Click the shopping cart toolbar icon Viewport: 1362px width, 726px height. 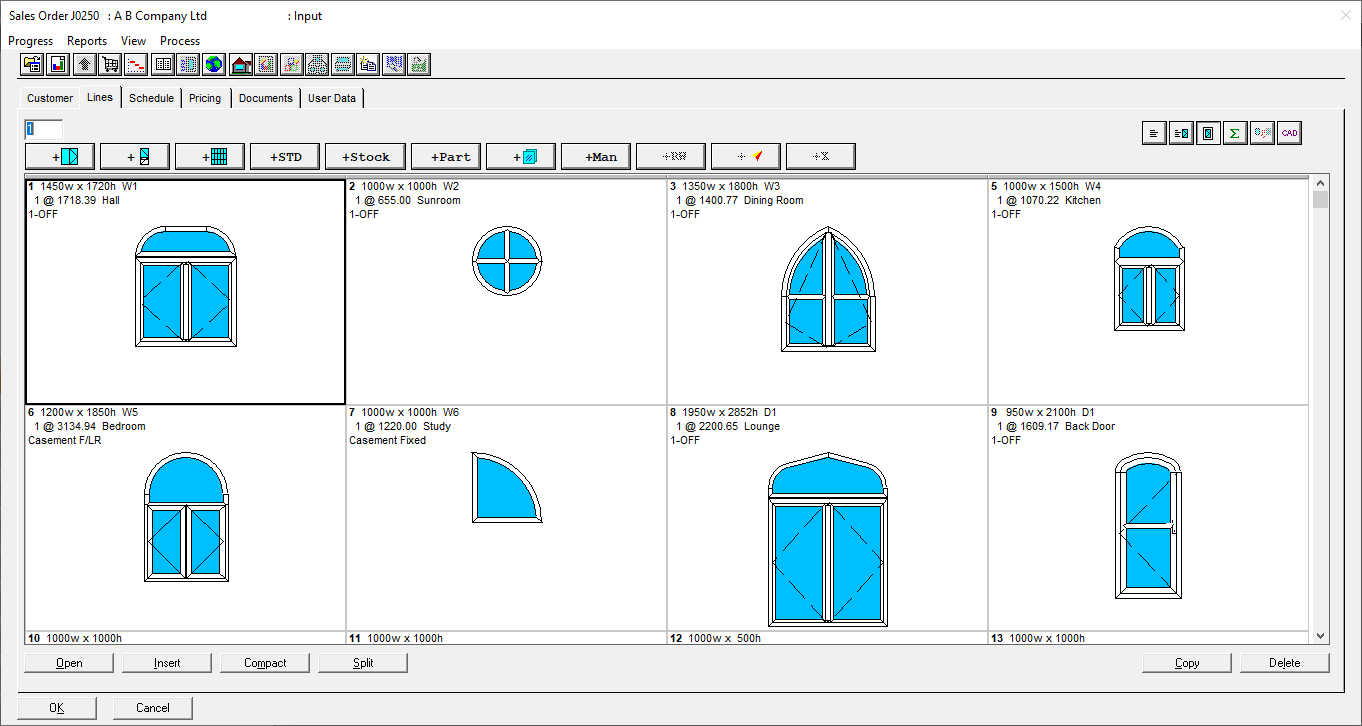click(110, 64)
